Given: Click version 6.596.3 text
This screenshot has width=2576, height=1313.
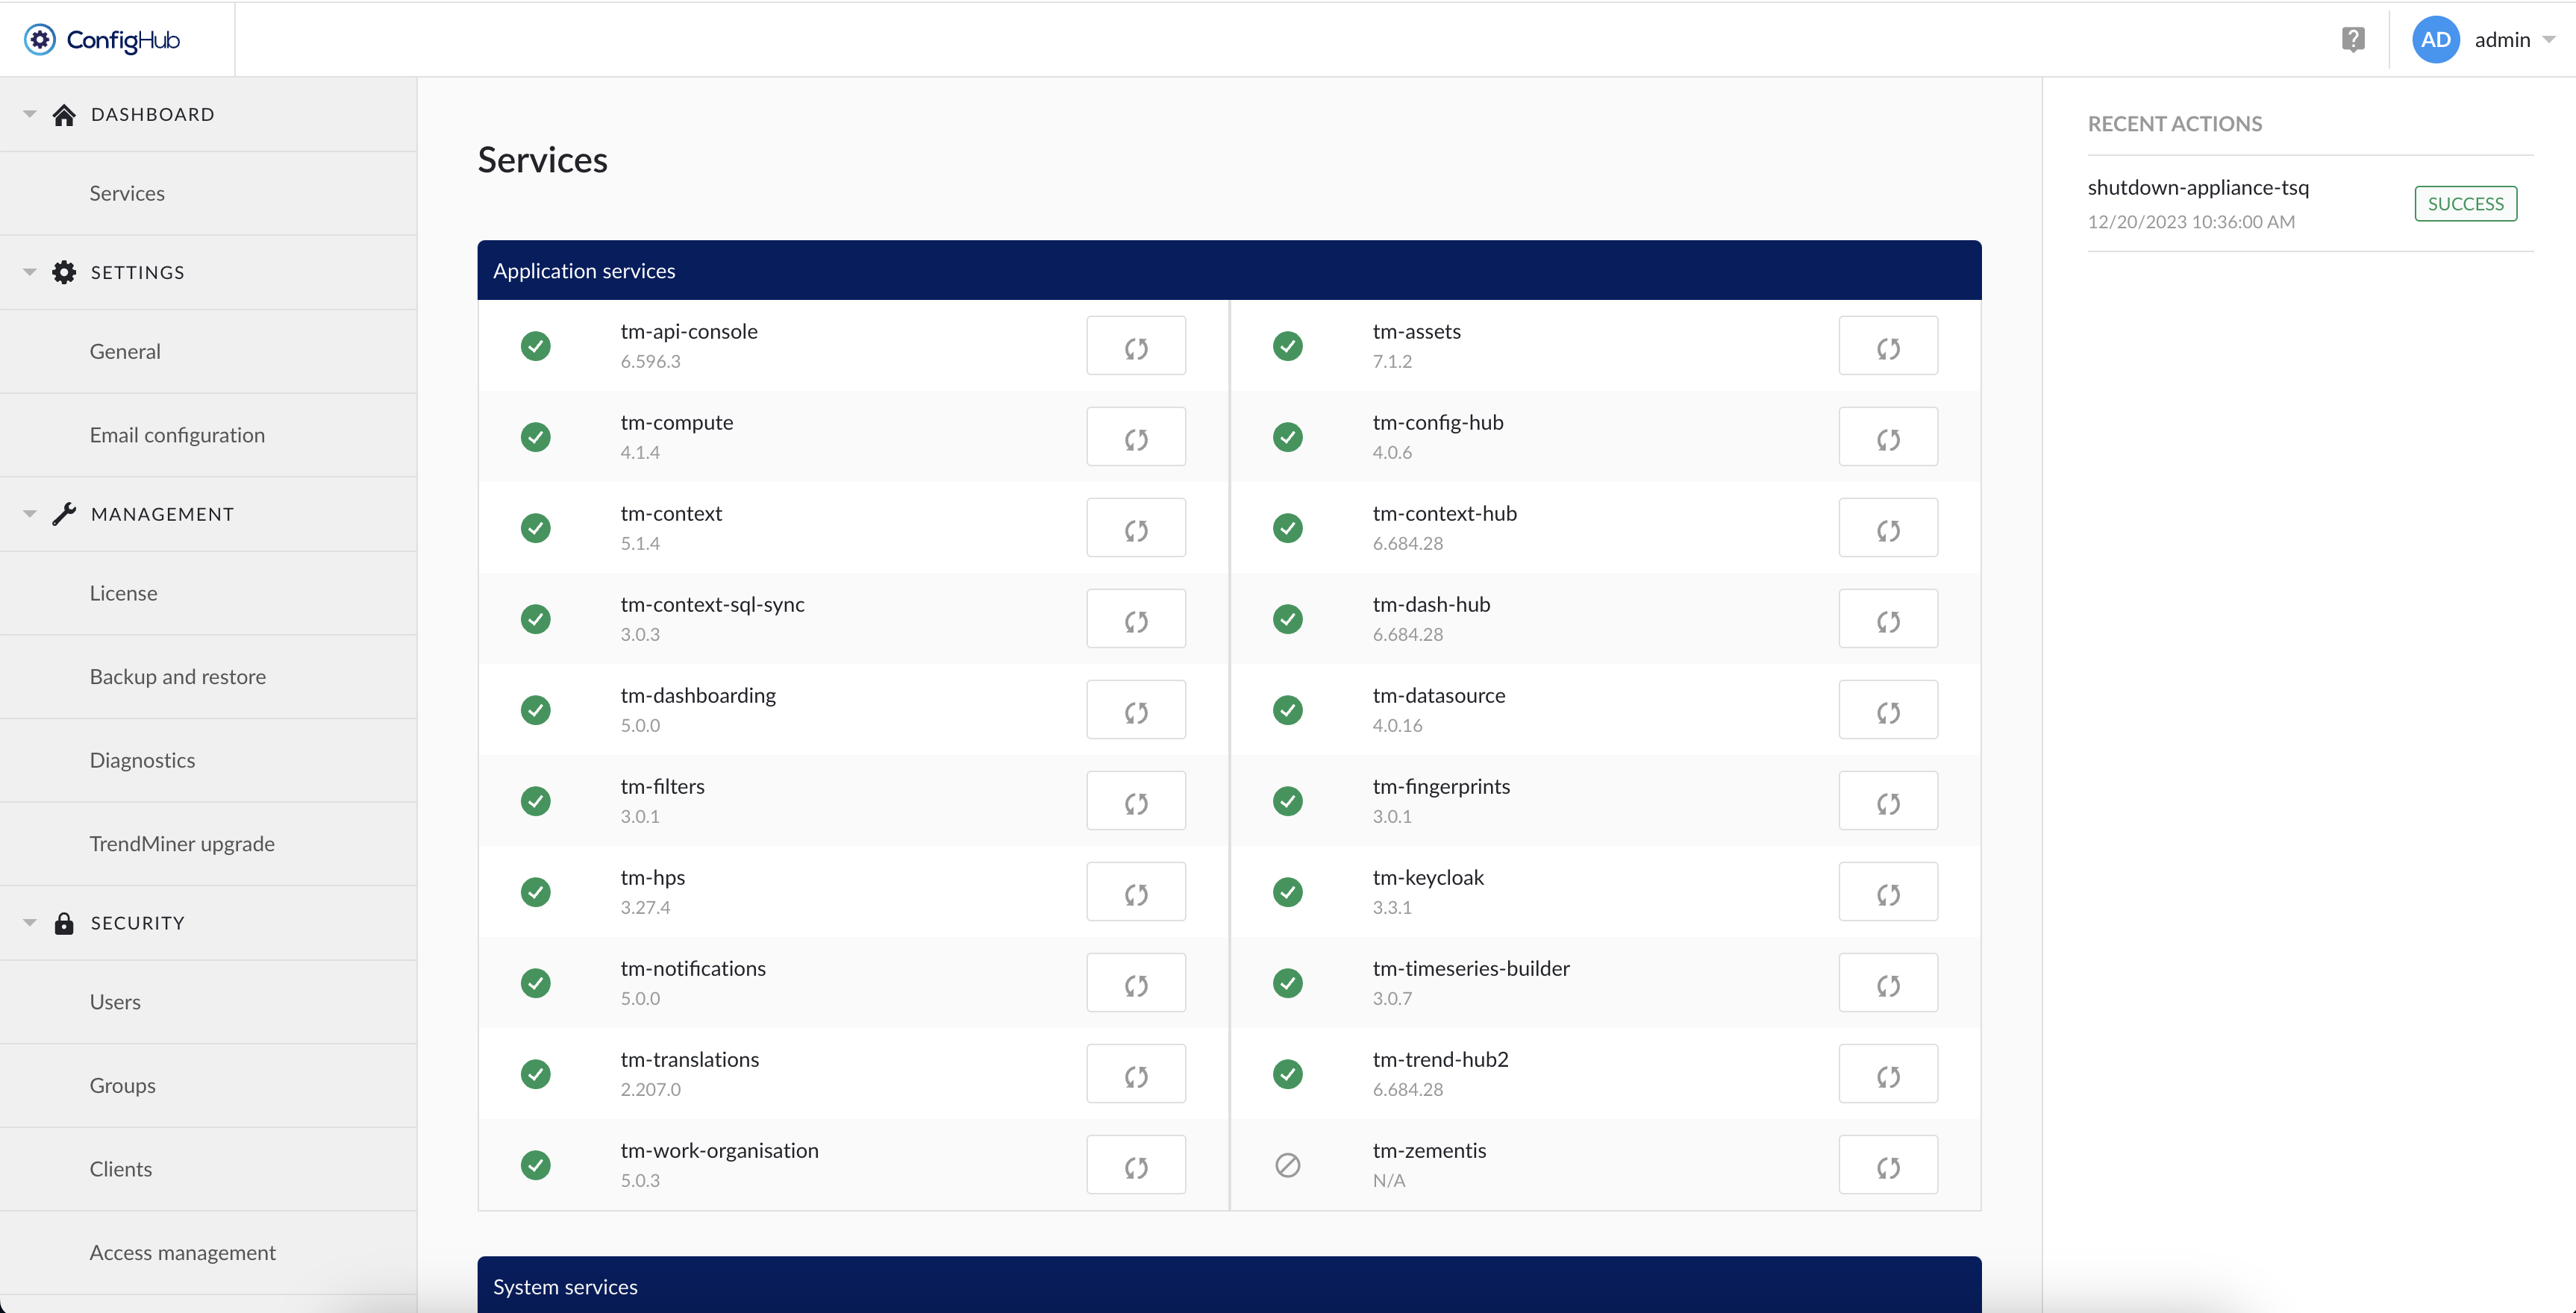Looking at the screenshot, I should [650, 361].
